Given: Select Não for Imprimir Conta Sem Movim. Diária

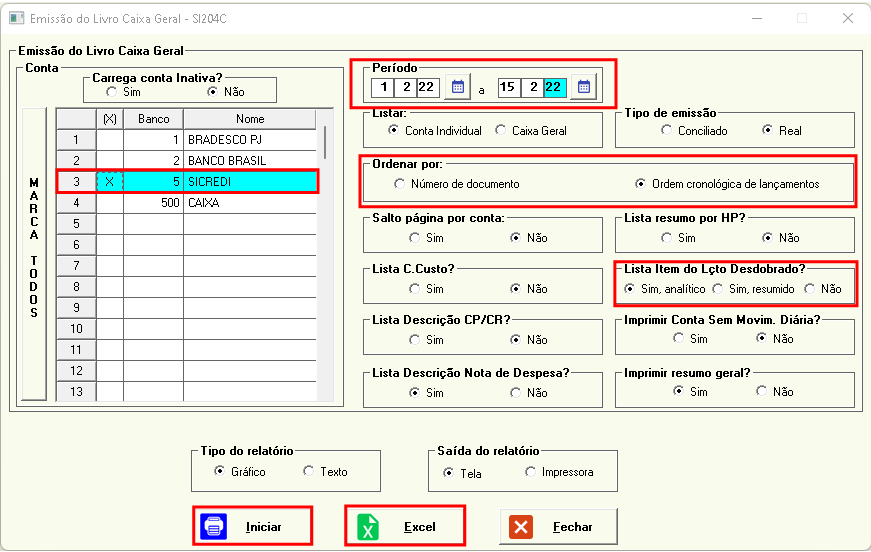Looking at the screenshot, I should [762, 338].
